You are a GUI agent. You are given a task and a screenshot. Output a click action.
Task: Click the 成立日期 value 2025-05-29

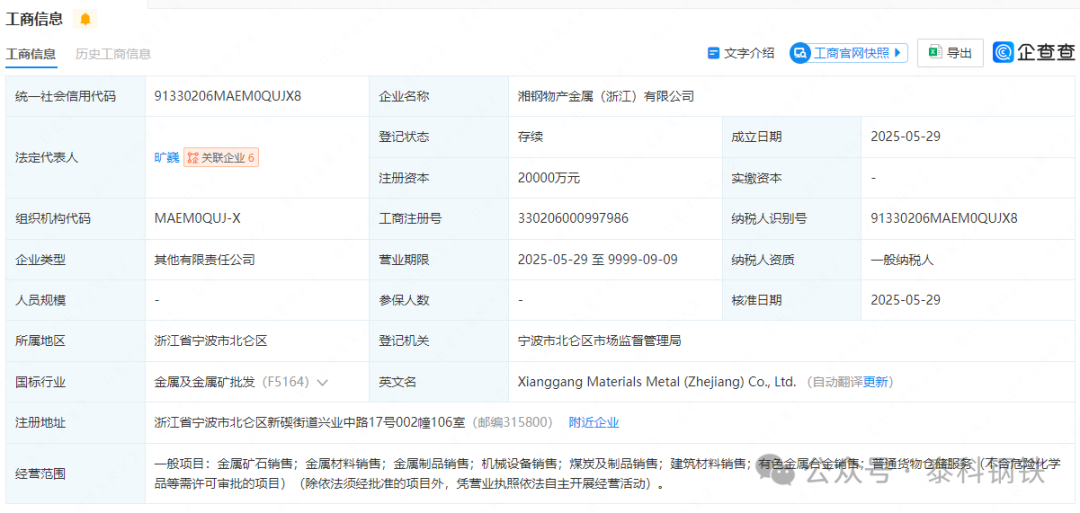[x=906, y=137]
